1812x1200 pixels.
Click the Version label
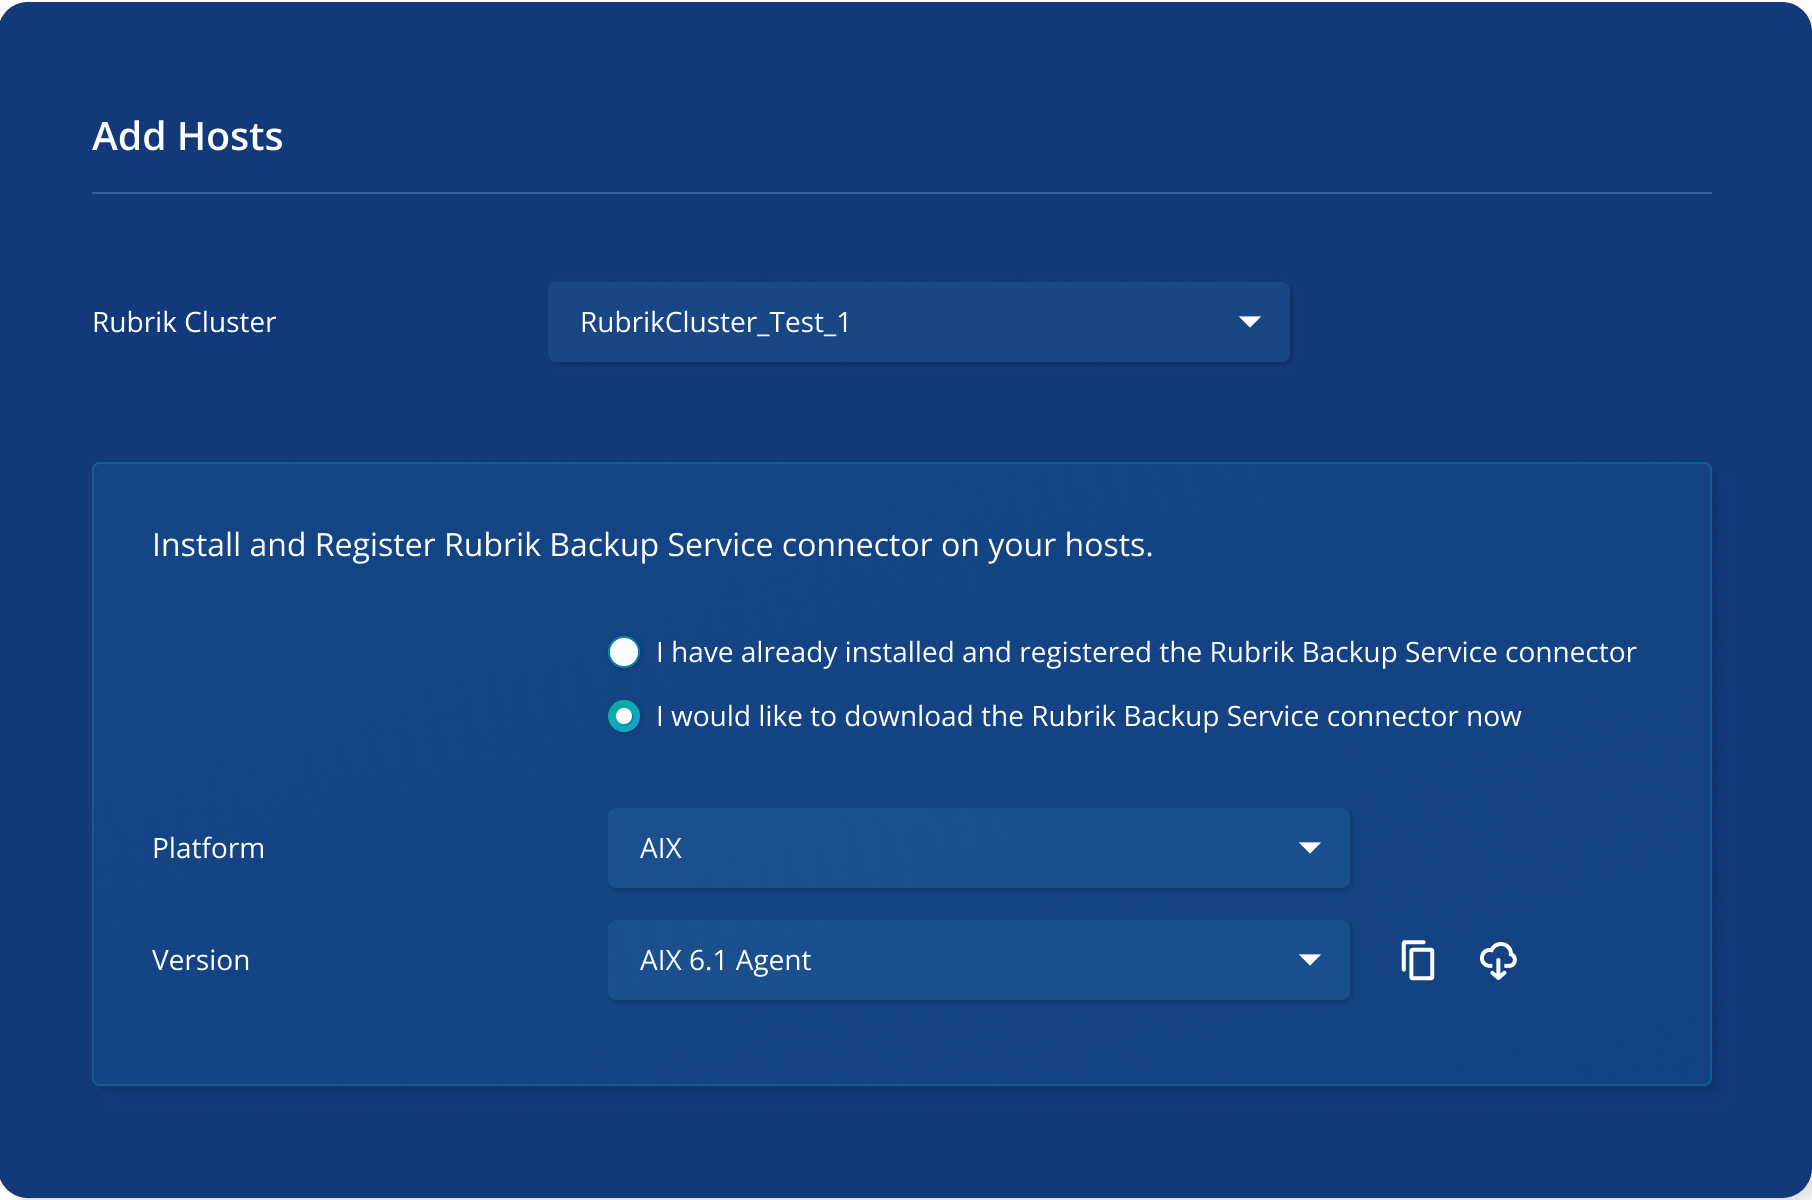point(201,960)
